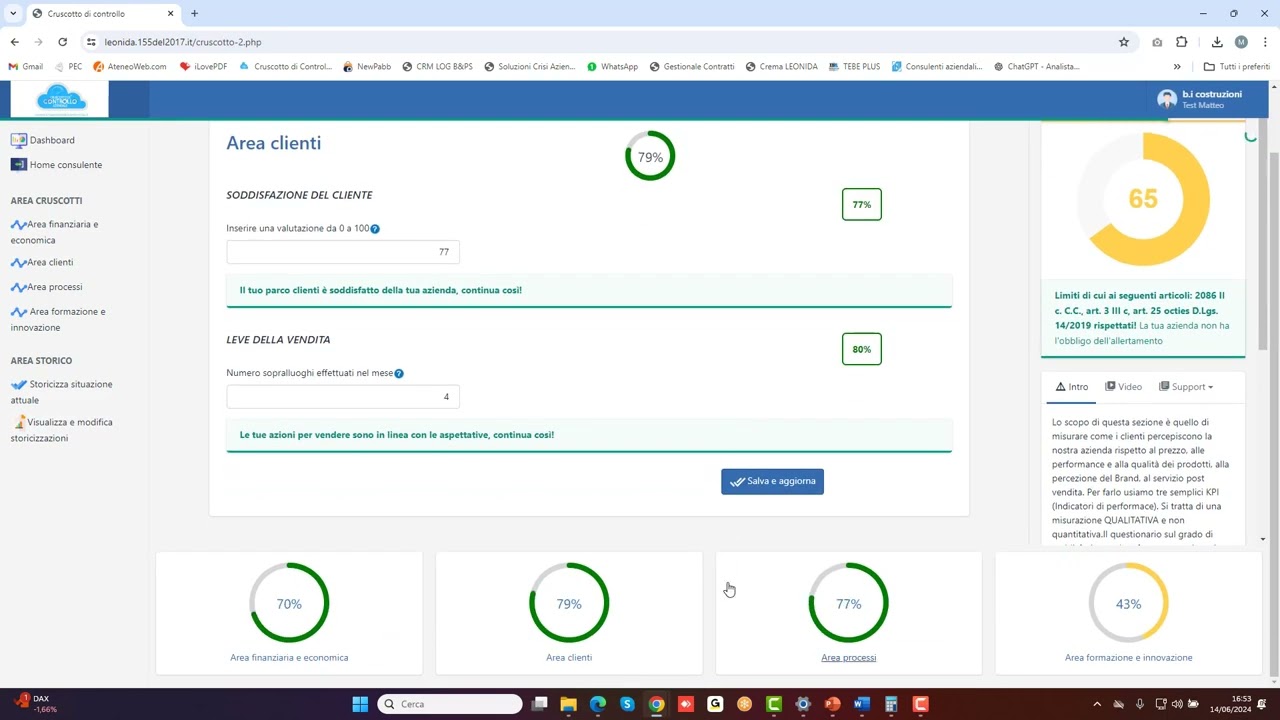This screenshot has width=1280, height=720.
Task: Click help icon next to 'Inserire una valutazione'
Action: pyautogui.click(x=375, y=229)
